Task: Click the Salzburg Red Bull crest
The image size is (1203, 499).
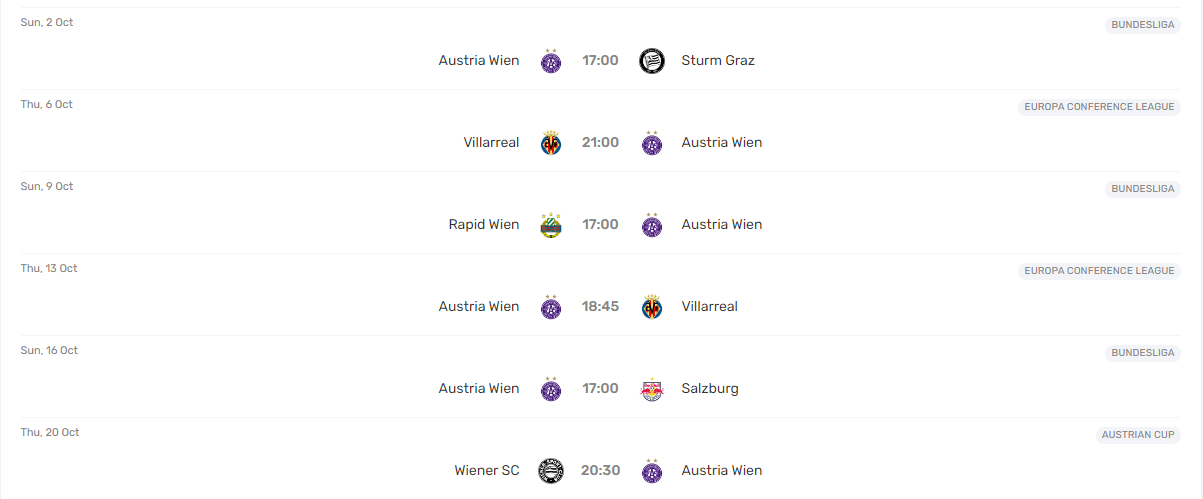Action: pos(652,389)
